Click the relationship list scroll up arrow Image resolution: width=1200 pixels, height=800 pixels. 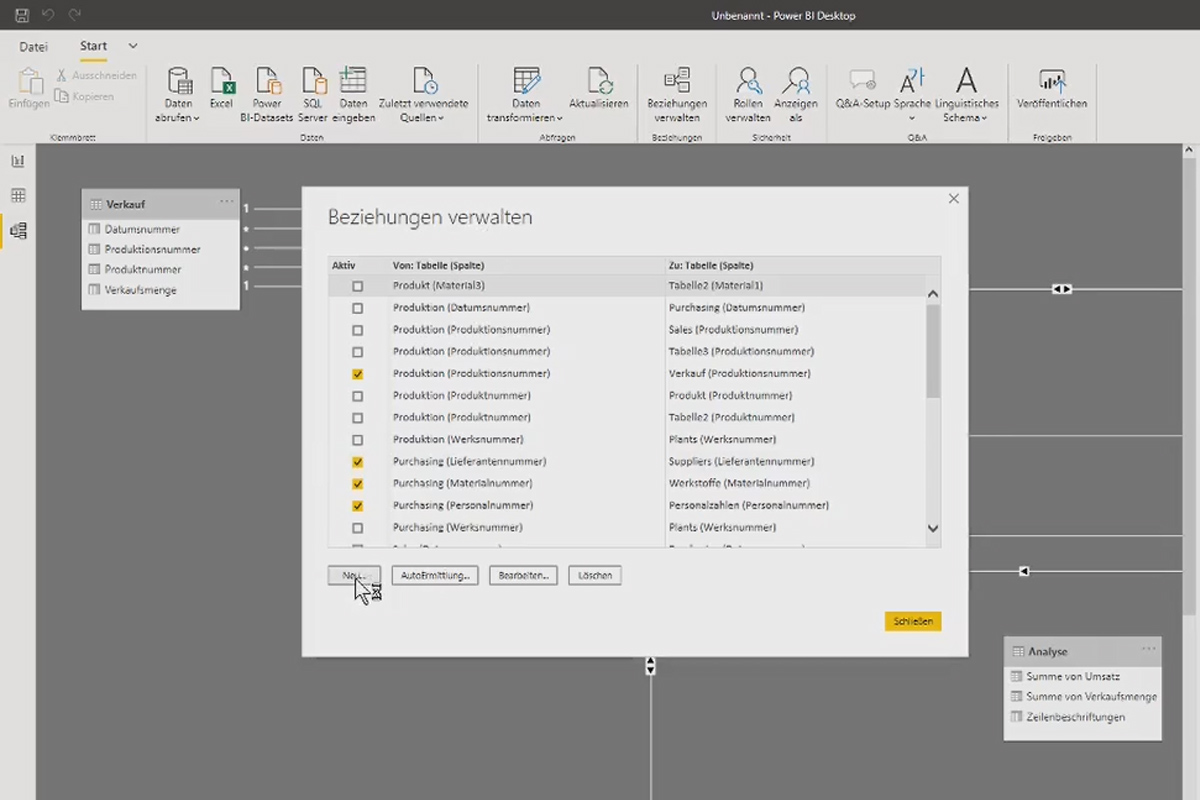pos(933,294)
